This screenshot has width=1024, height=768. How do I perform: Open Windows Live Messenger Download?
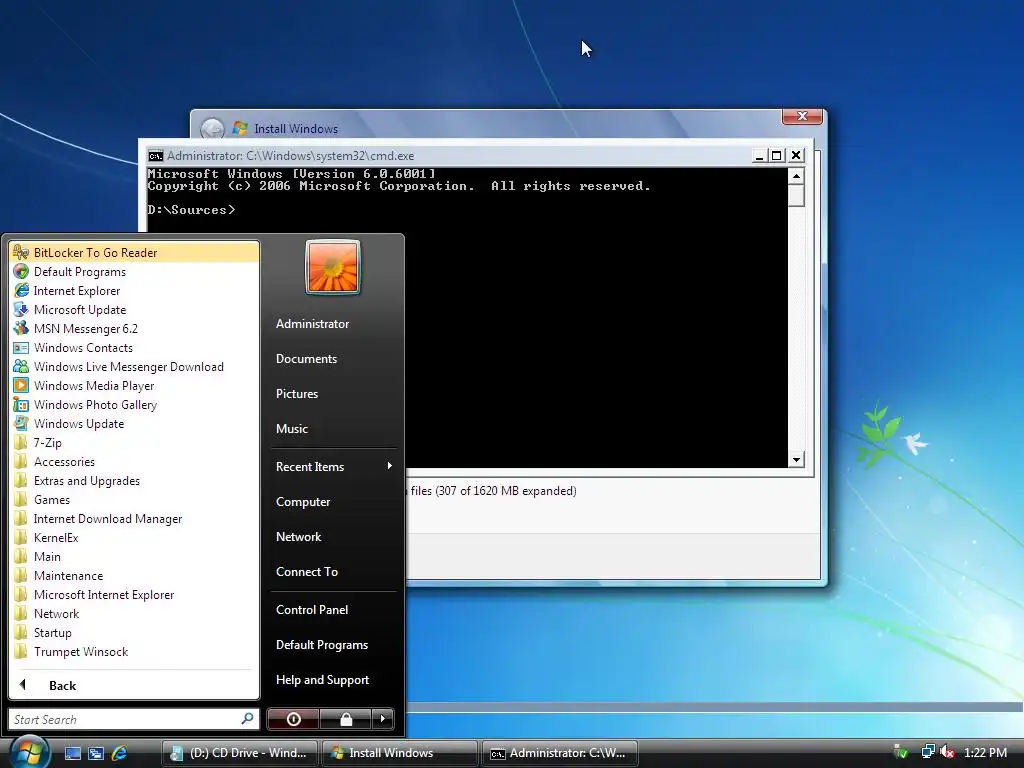pyautogui.click(x=134, y=366)
